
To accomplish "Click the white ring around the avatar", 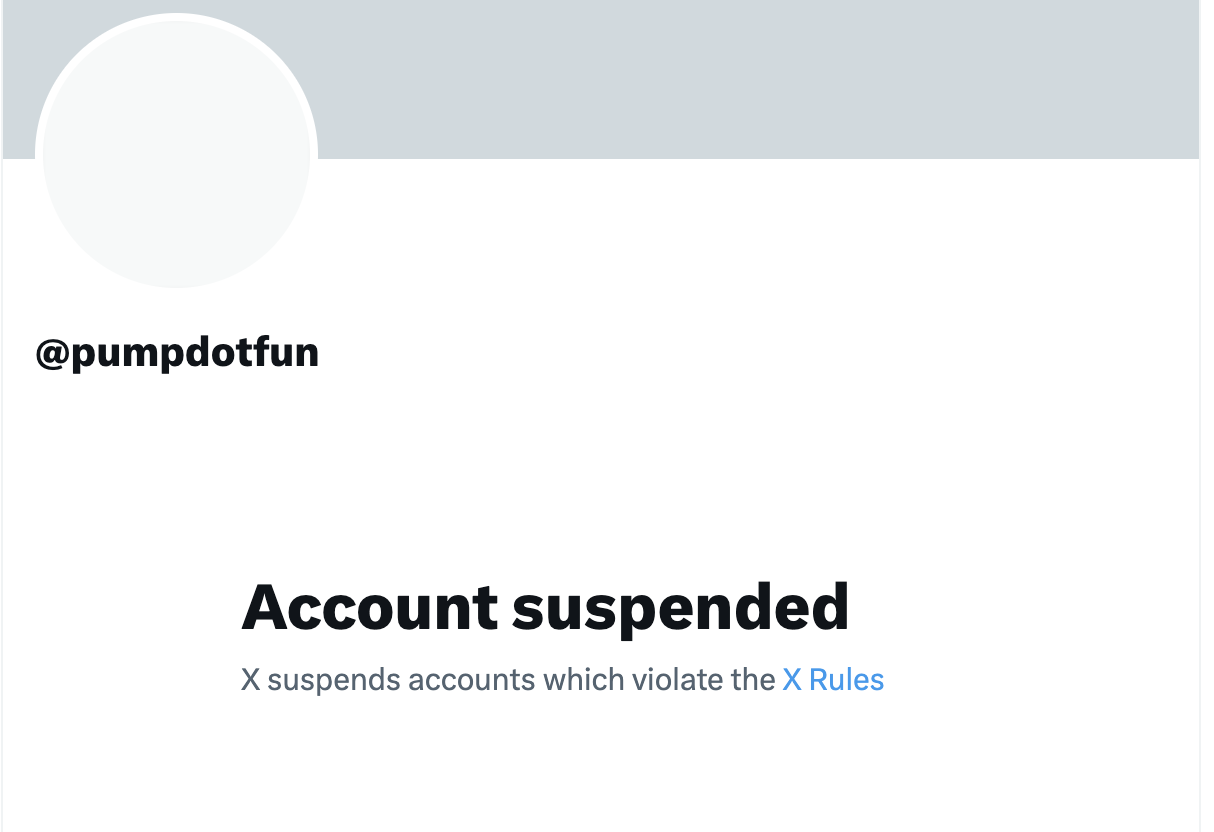I will click(176, 17).
